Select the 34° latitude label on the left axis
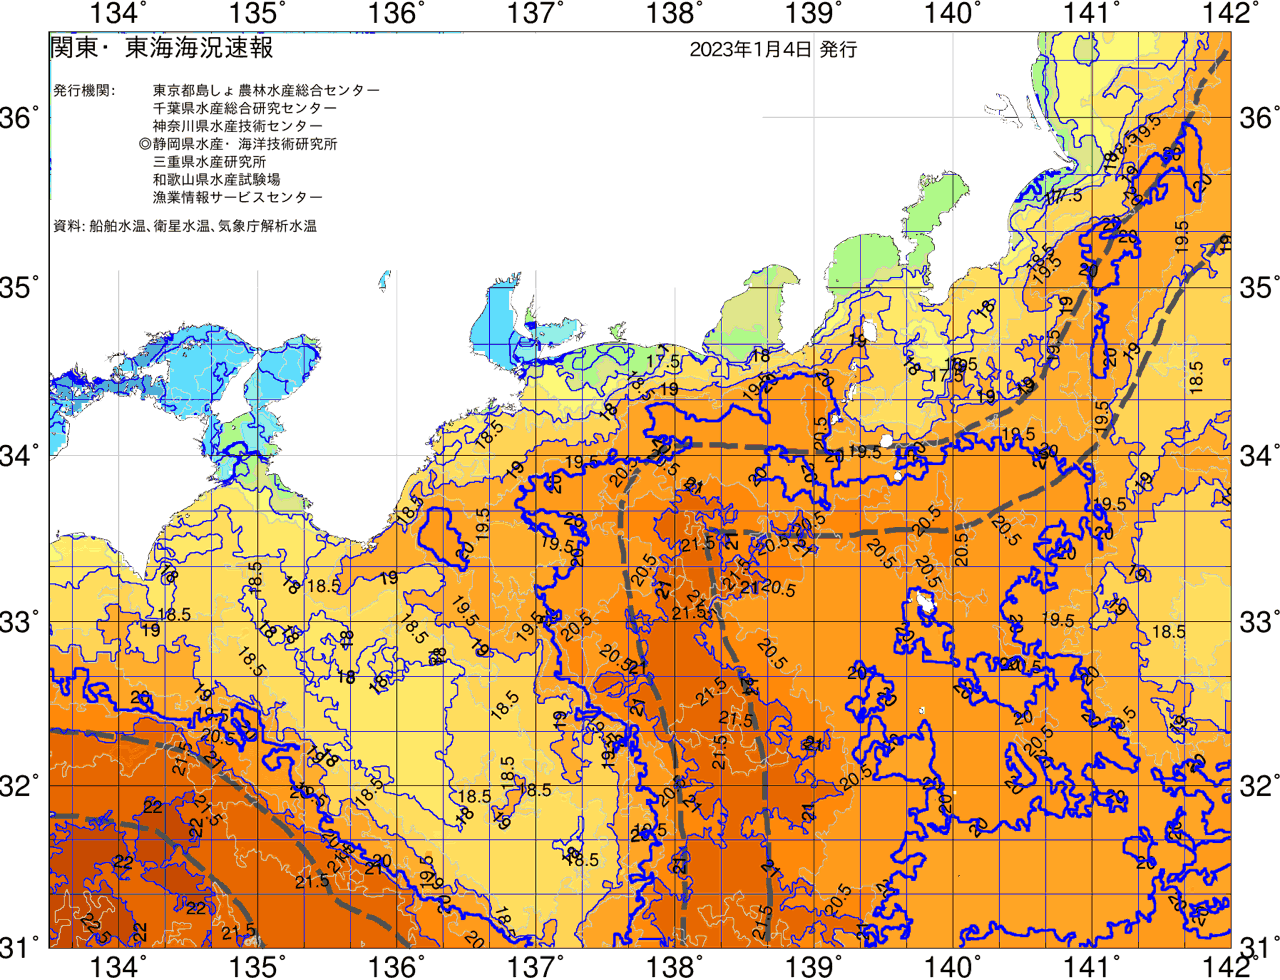Image resolution: width=1280 pixels, height=980 pixels. tap(21, 456)
